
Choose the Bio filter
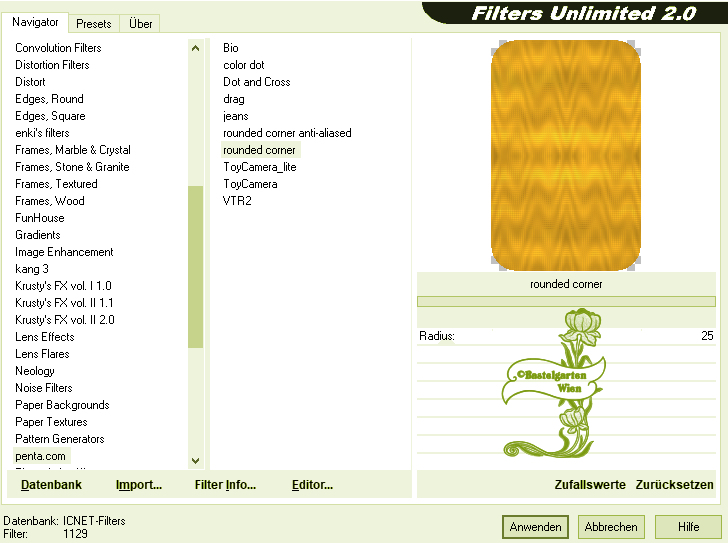[x=231, y=48]
